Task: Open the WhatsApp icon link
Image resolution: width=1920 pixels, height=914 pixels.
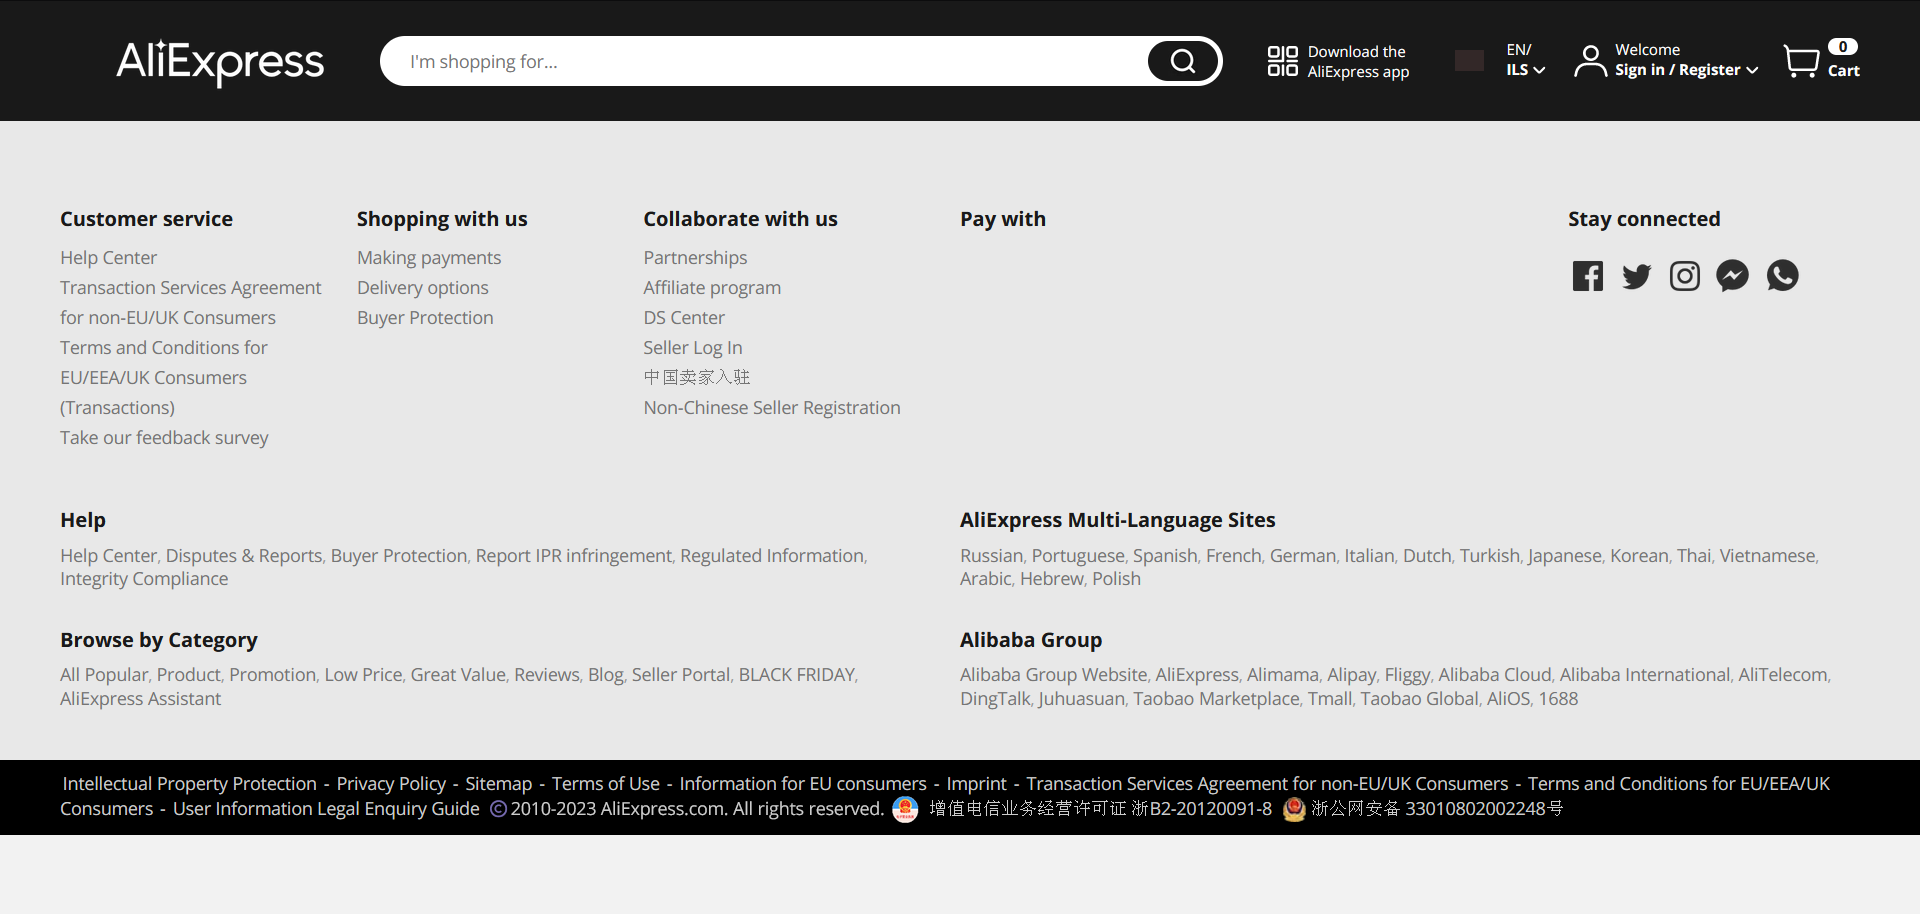Action: pos(1782,275)
